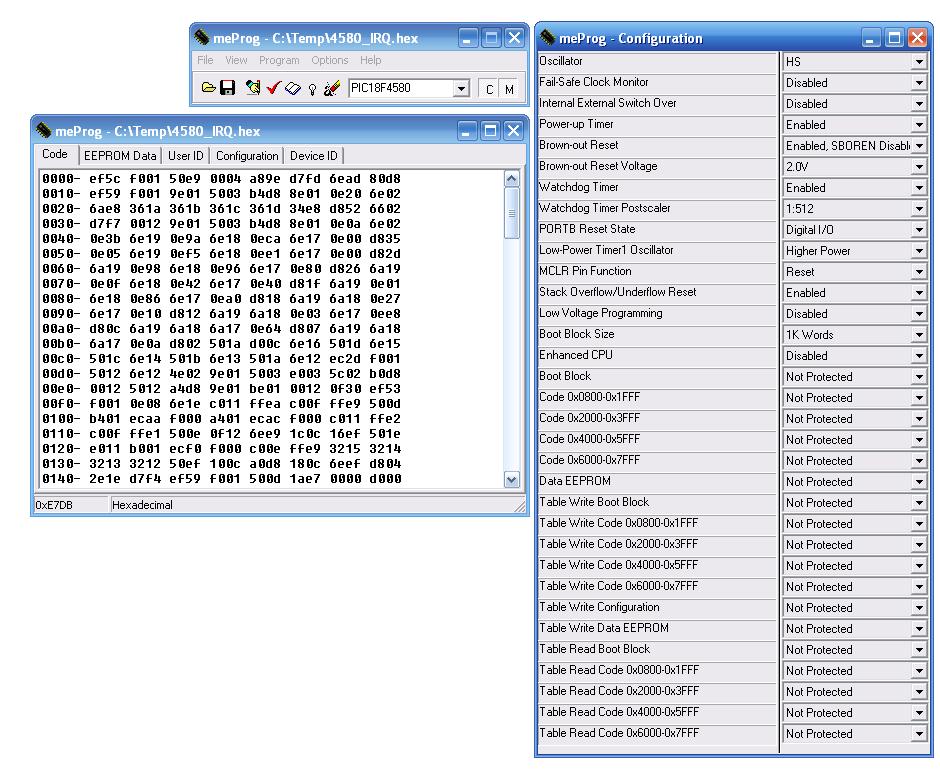Expand the Table Write Boot Block dropdown
Screen dimensions: 940x769
[x=919, y=502]
